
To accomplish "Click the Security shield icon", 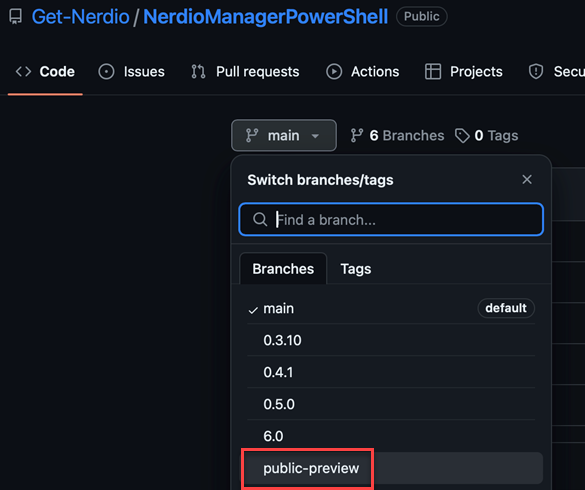I will click(x=536, y=72).
